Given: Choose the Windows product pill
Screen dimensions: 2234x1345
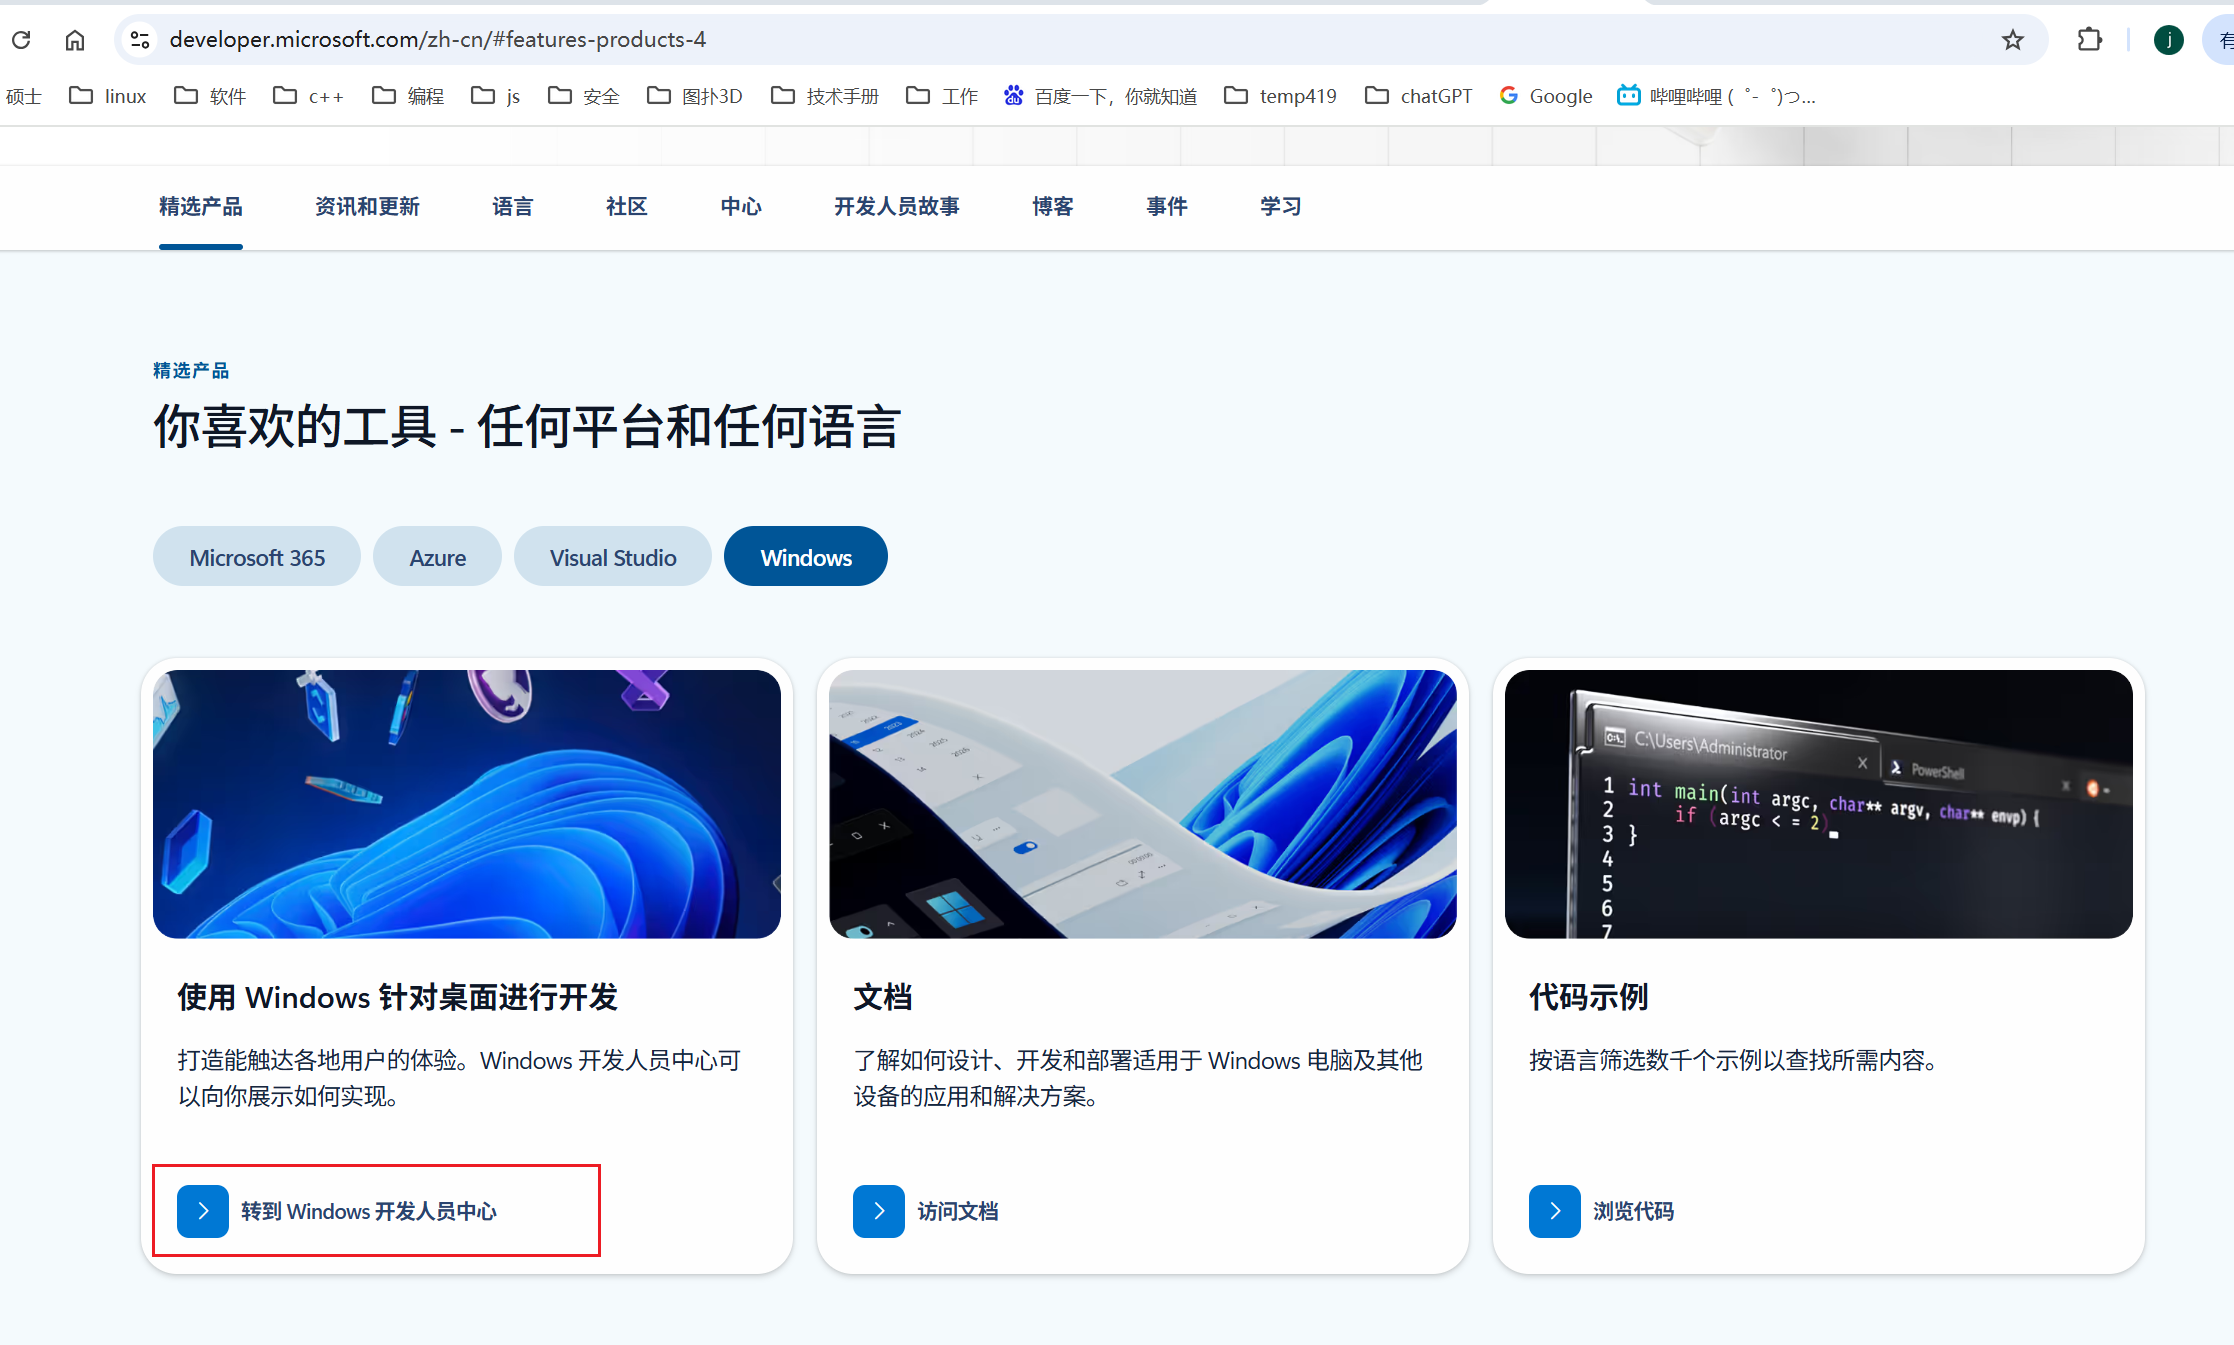Looking at the screenshot, I should pos(806,557).
